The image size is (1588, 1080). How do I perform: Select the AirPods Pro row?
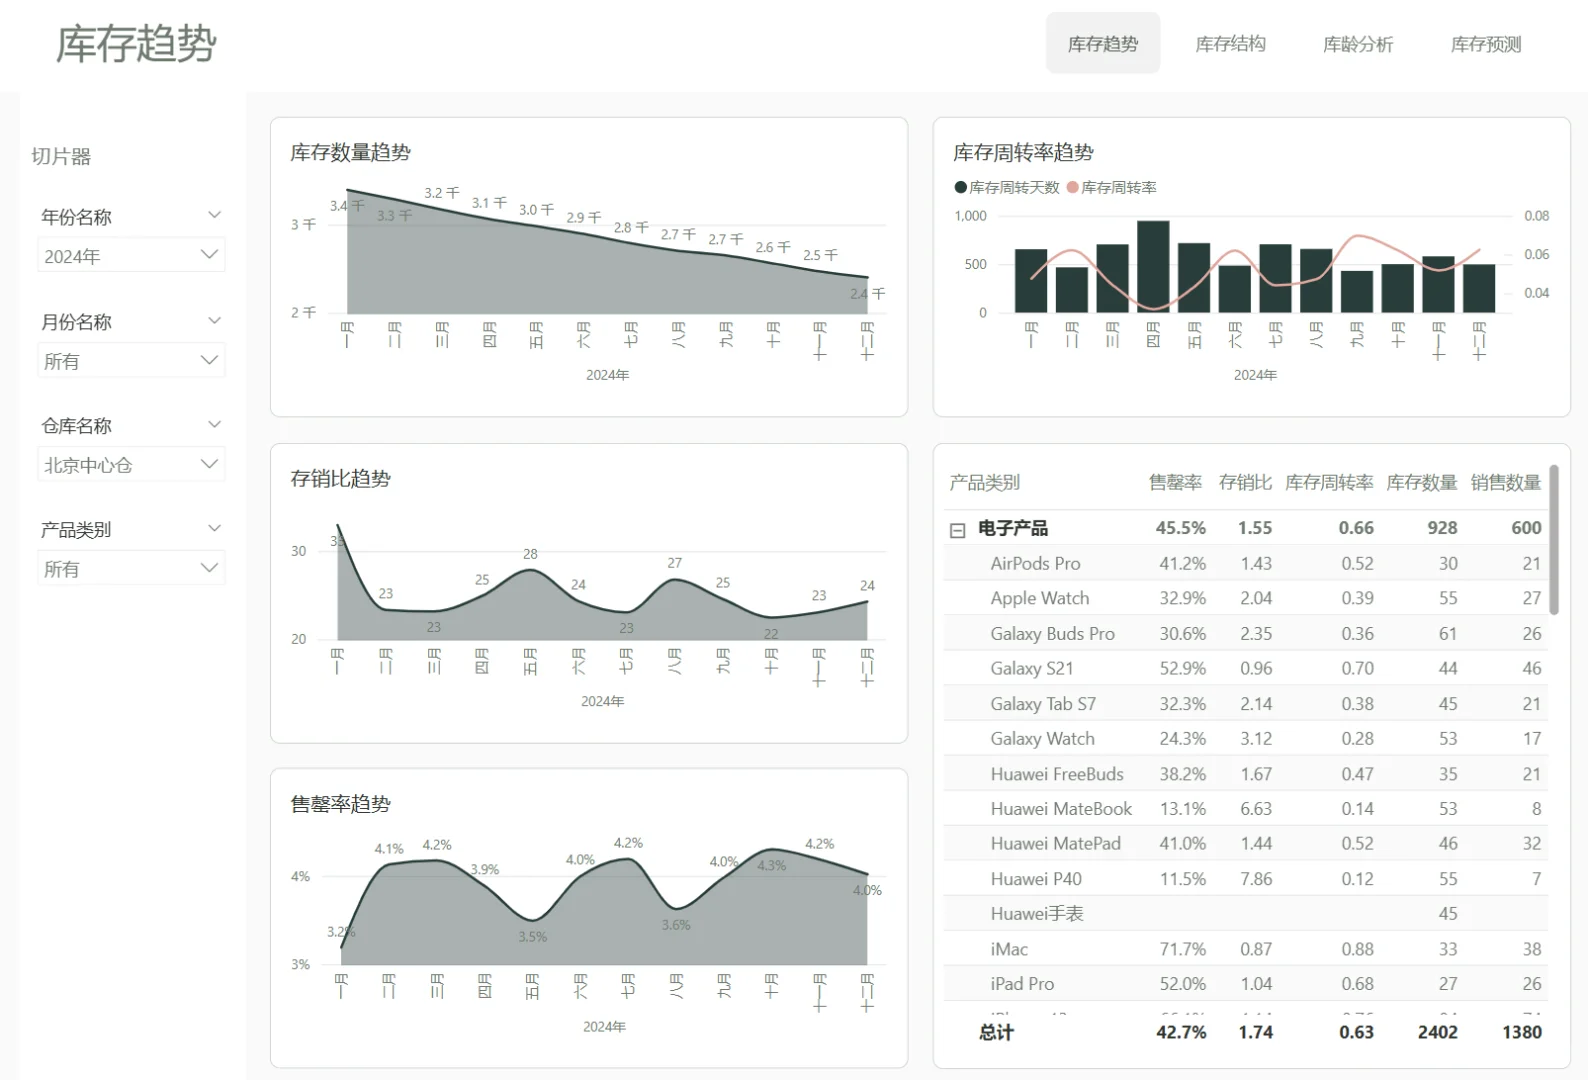point(1246,563)
